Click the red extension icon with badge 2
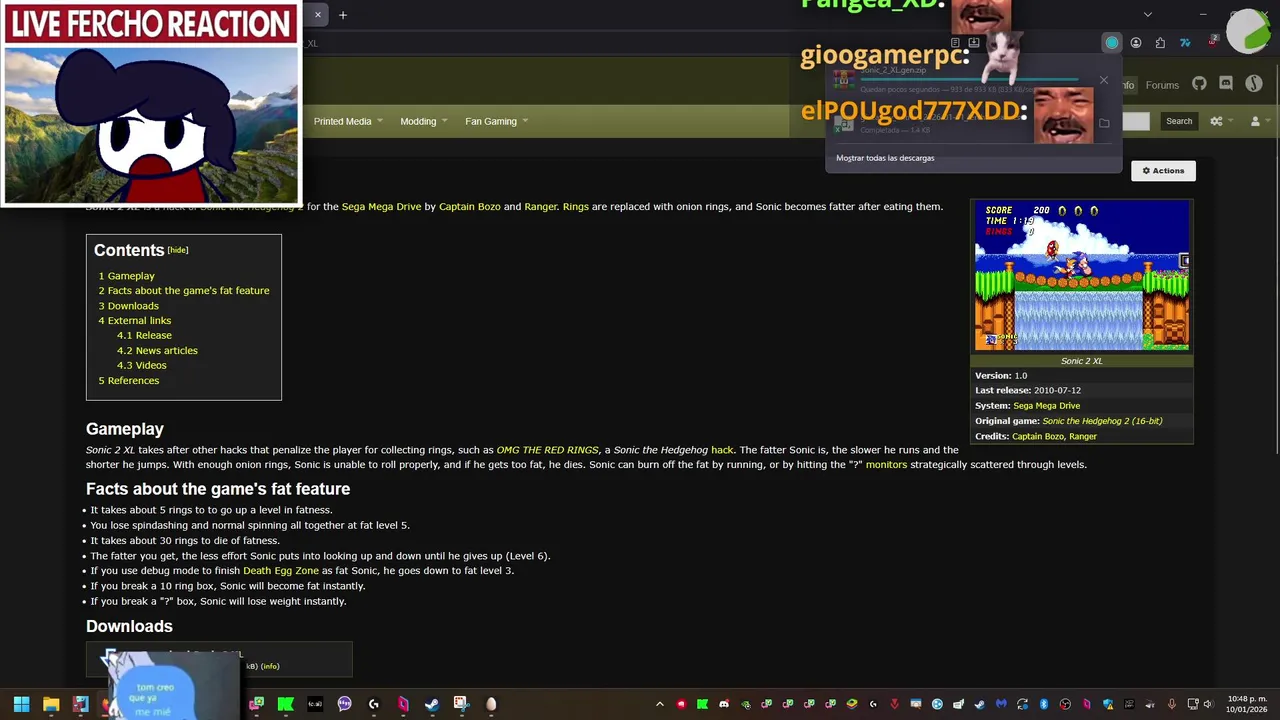Image resolution: width=1280 pixels, height=720 pixels. point(1213,42)
